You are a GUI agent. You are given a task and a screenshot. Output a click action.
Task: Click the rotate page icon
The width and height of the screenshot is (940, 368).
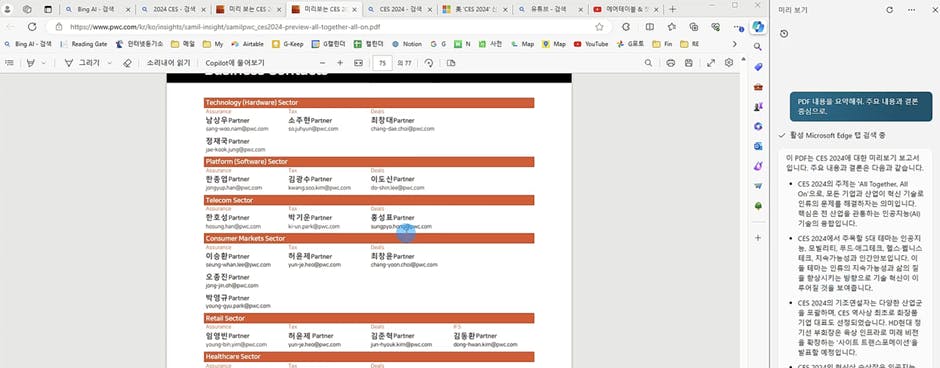click(x=429, y=63)
